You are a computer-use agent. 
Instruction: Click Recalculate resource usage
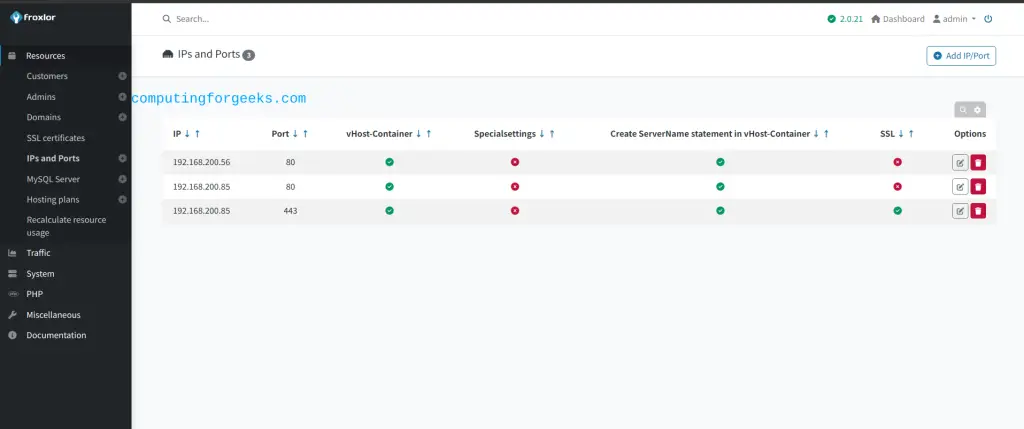[66, 226]
